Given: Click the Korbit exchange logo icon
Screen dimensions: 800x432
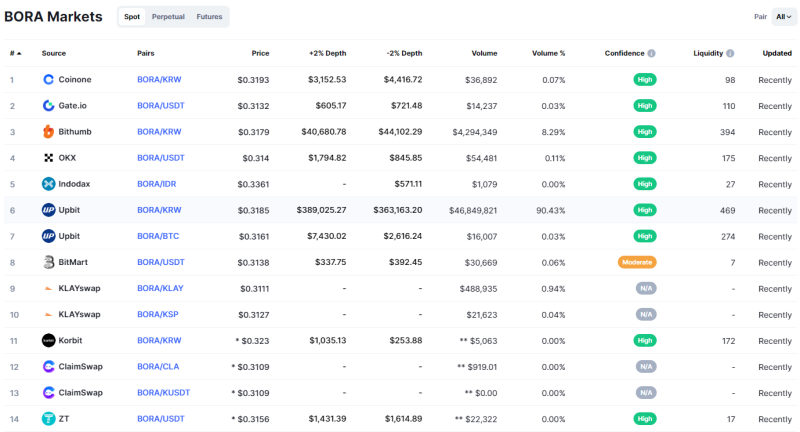Looking at the screenshot, I should coord(48,341).
